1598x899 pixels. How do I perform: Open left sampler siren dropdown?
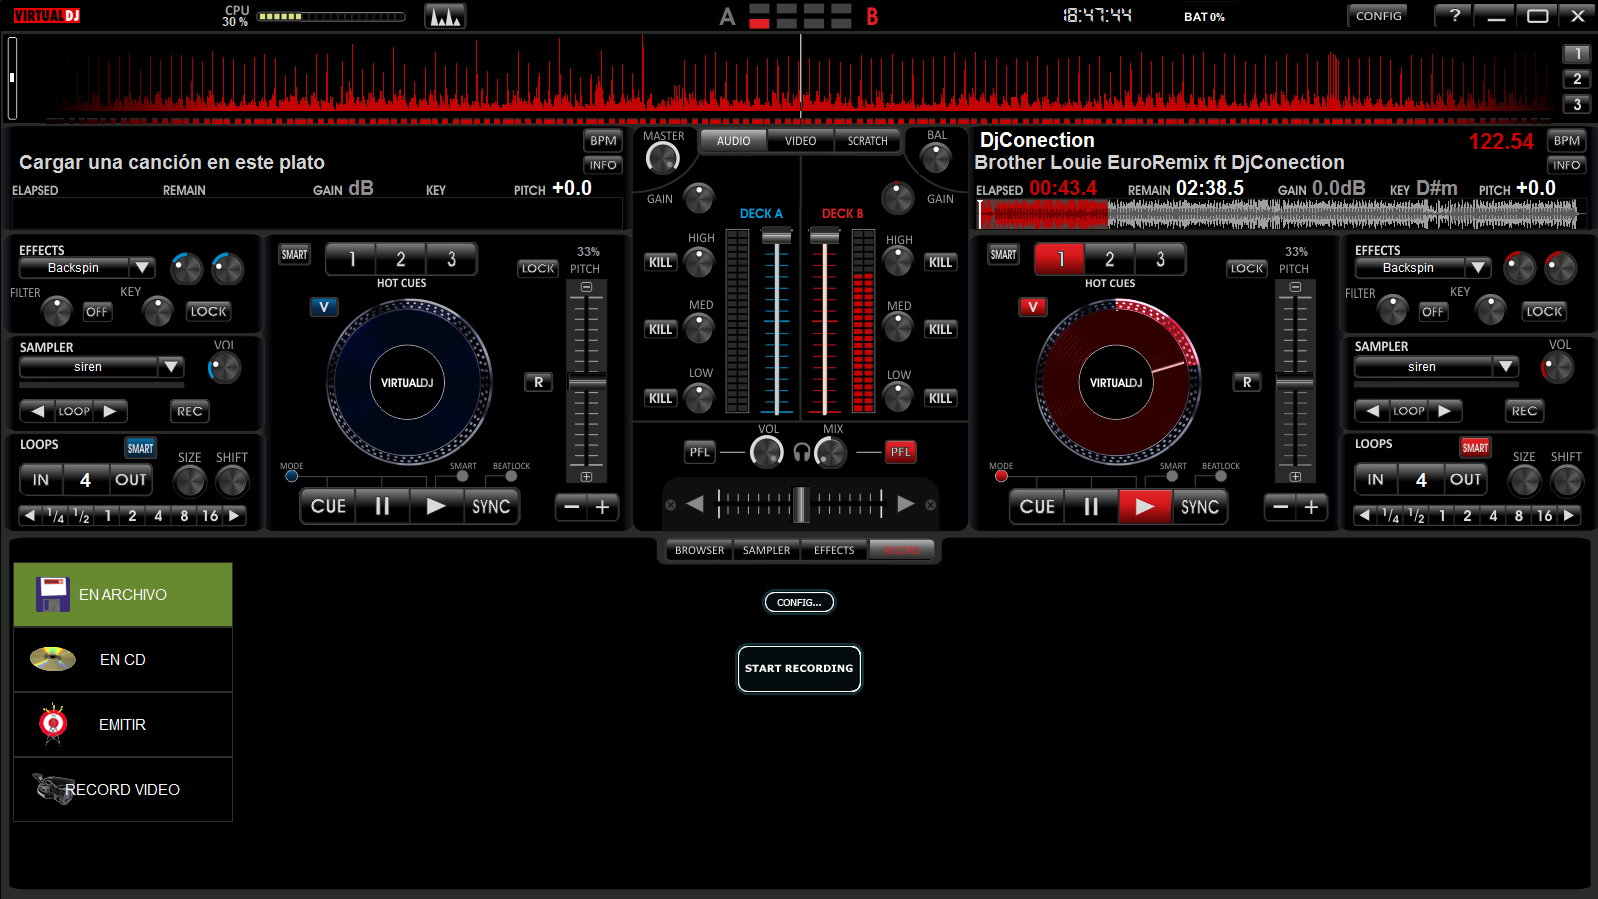[171, 367]
